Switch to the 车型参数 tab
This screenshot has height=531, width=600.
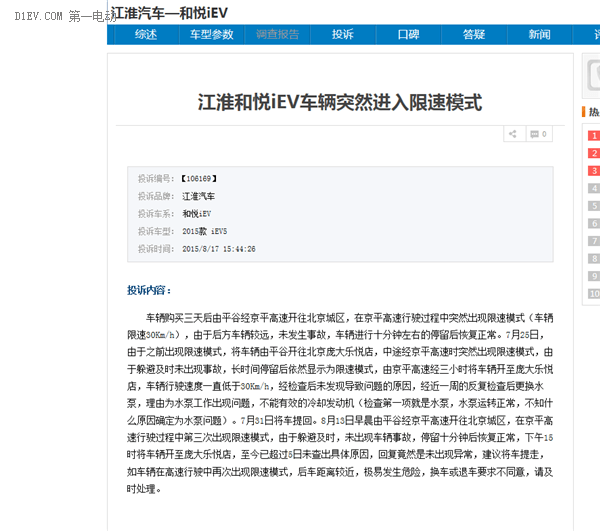click(x=212, y=34)
